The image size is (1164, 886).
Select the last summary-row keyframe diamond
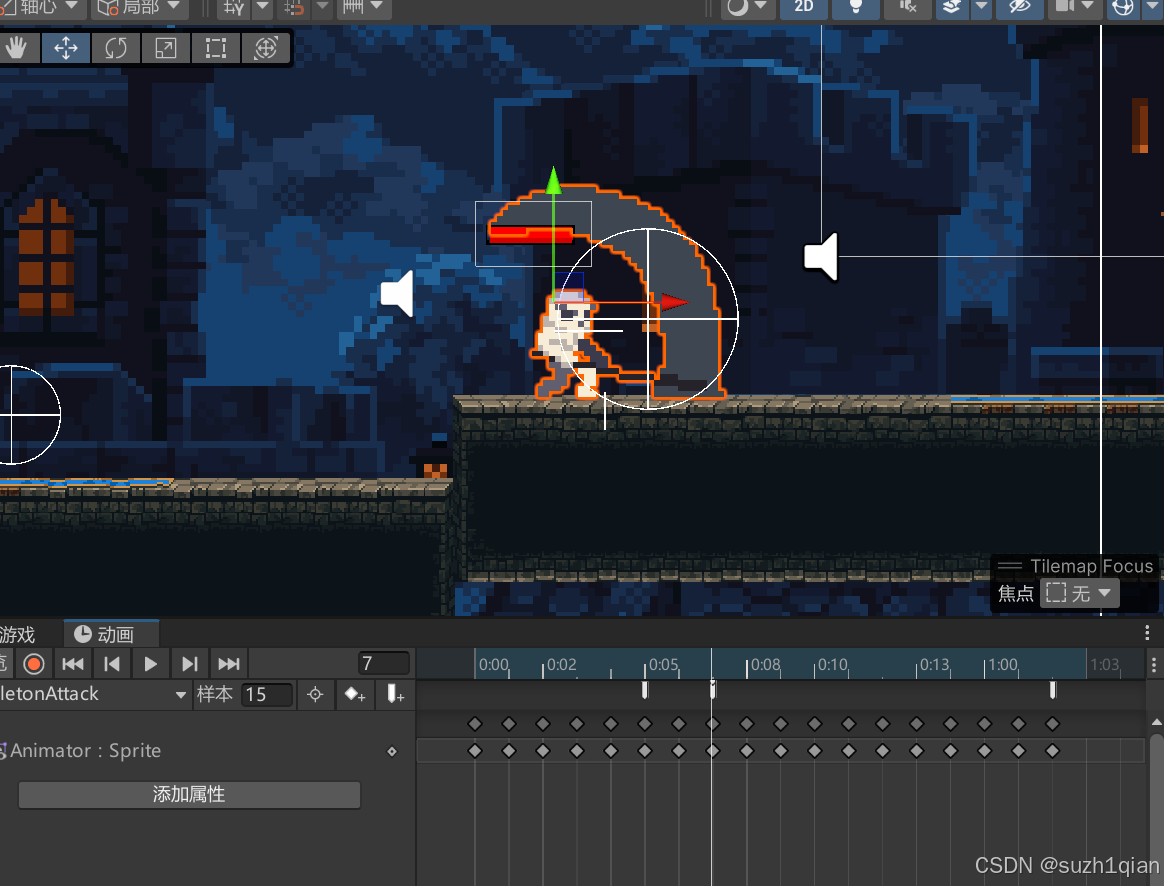[1053, 723]
